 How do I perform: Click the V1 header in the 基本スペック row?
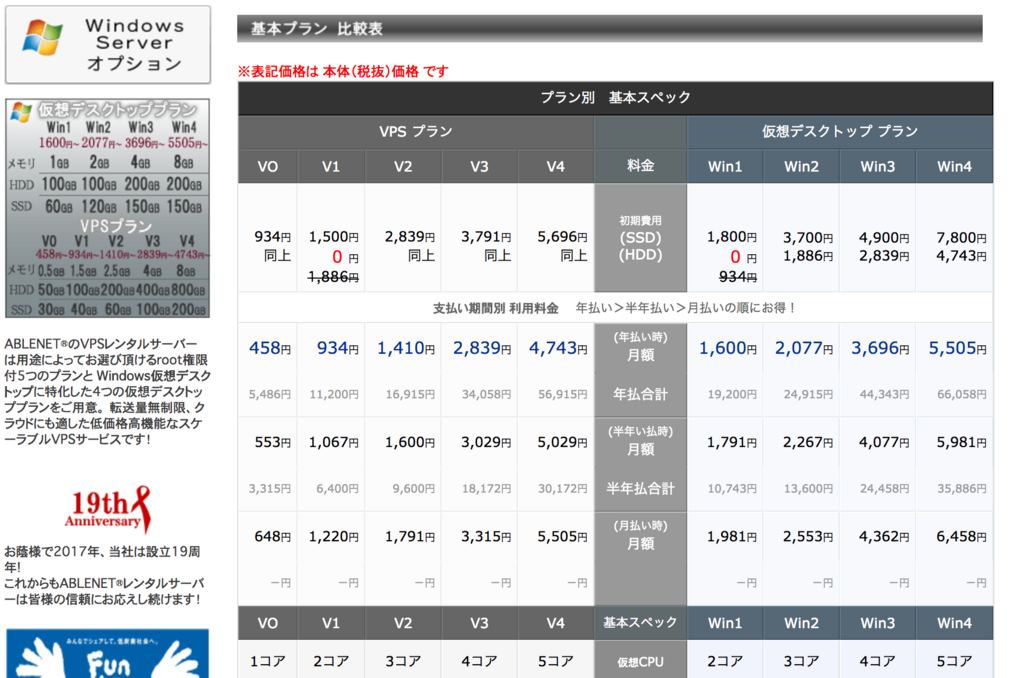[x=331, y=623]
